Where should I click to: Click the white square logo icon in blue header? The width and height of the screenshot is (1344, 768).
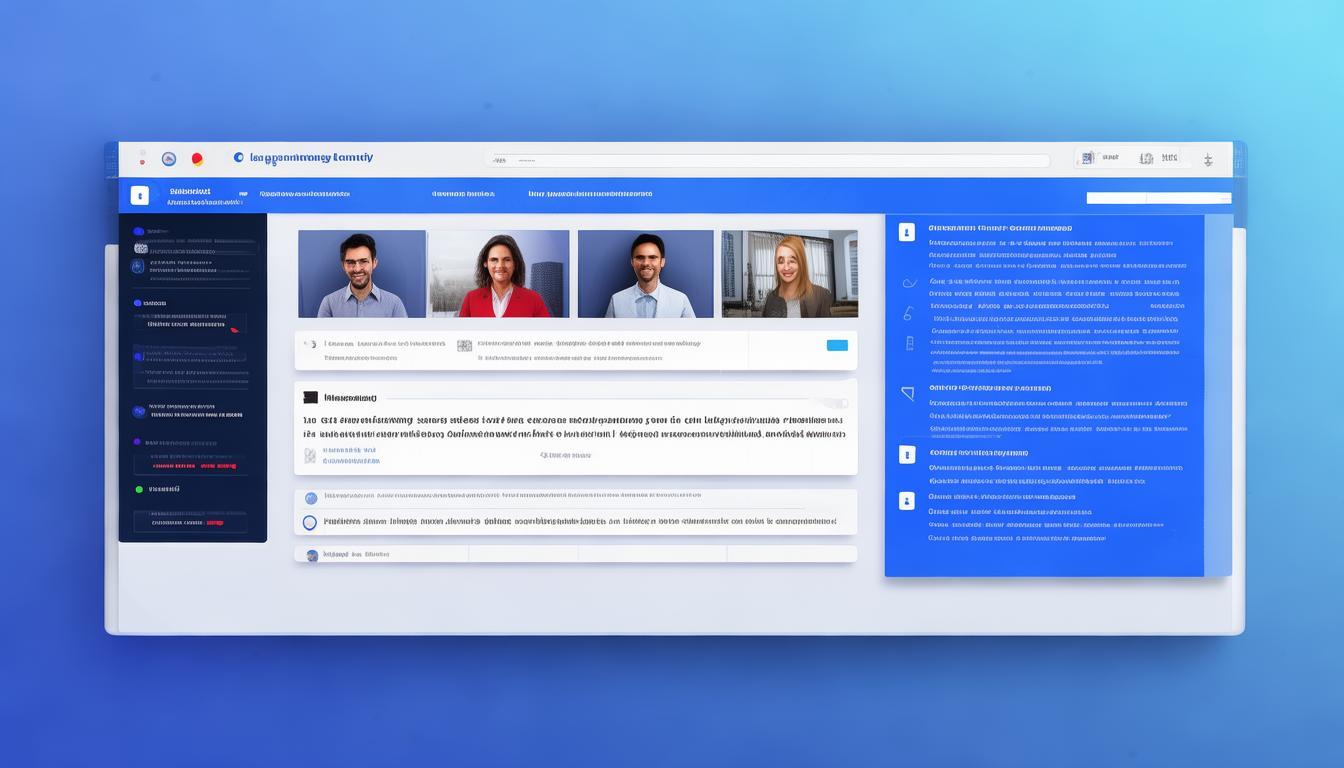click(140, 195)
